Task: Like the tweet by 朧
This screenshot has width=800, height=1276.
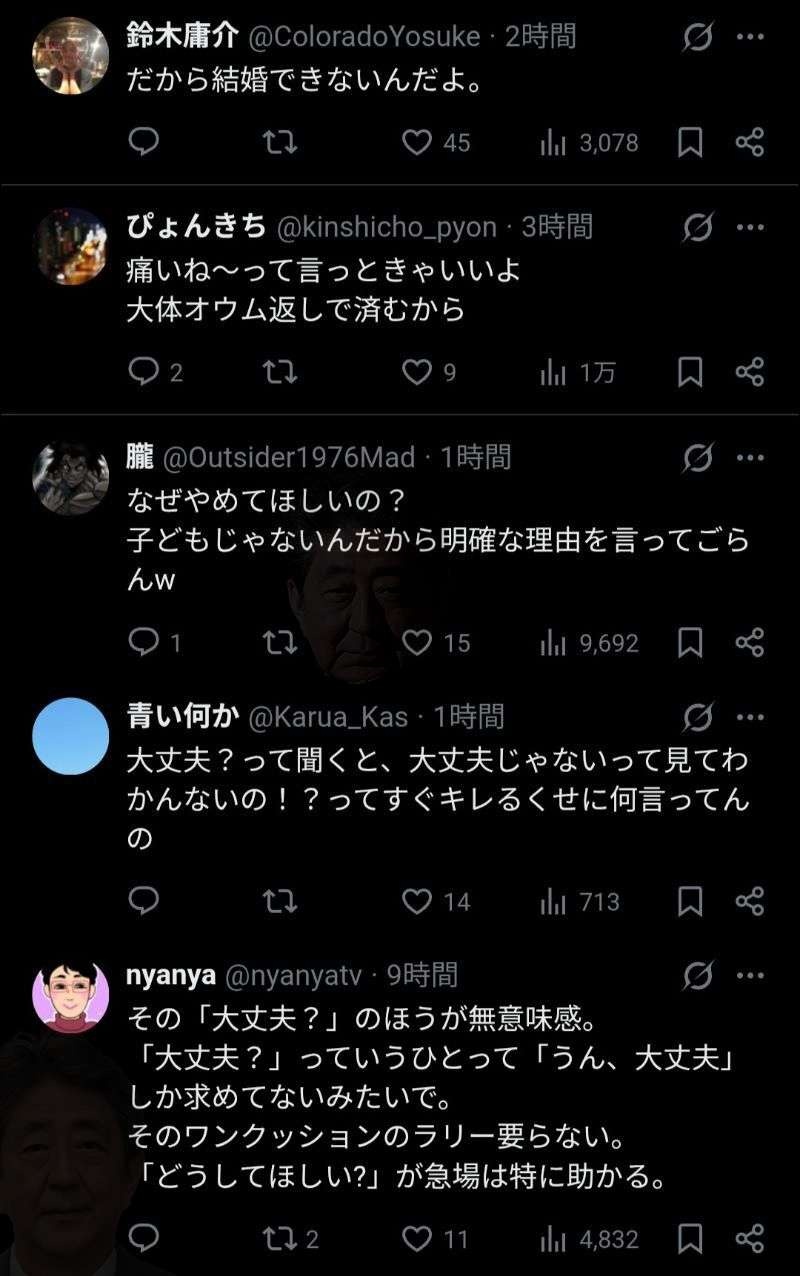Action: (416, 642)
